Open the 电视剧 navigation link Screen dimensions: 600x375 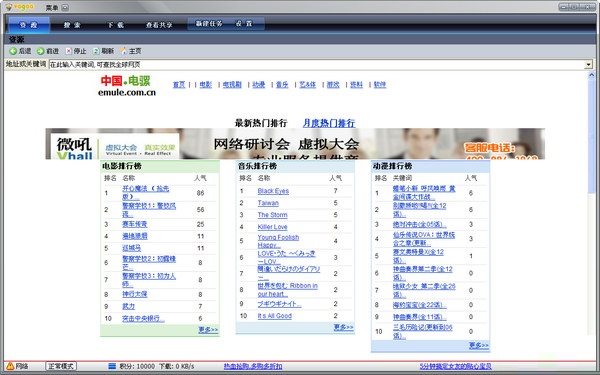click(232, 84)
